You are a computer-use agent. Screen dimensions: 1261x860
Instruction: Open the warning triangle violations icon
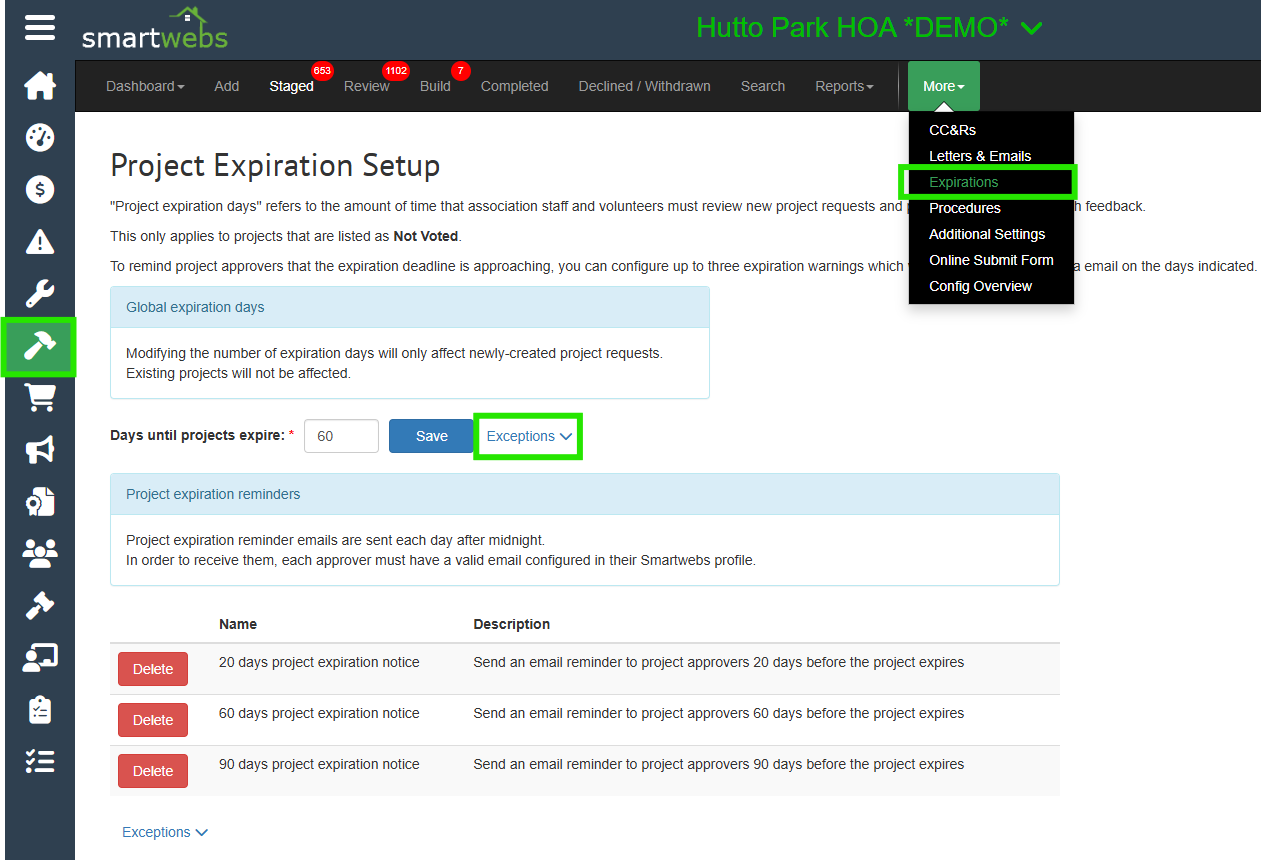pos(40,242)
